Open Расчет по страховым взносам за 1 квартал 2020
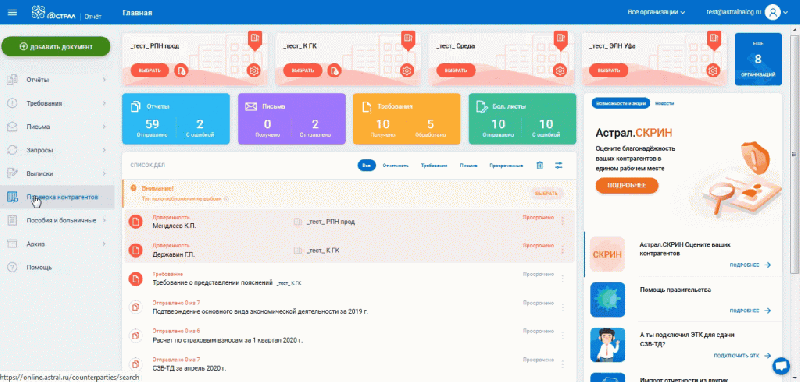 click(x=228, y=340)
